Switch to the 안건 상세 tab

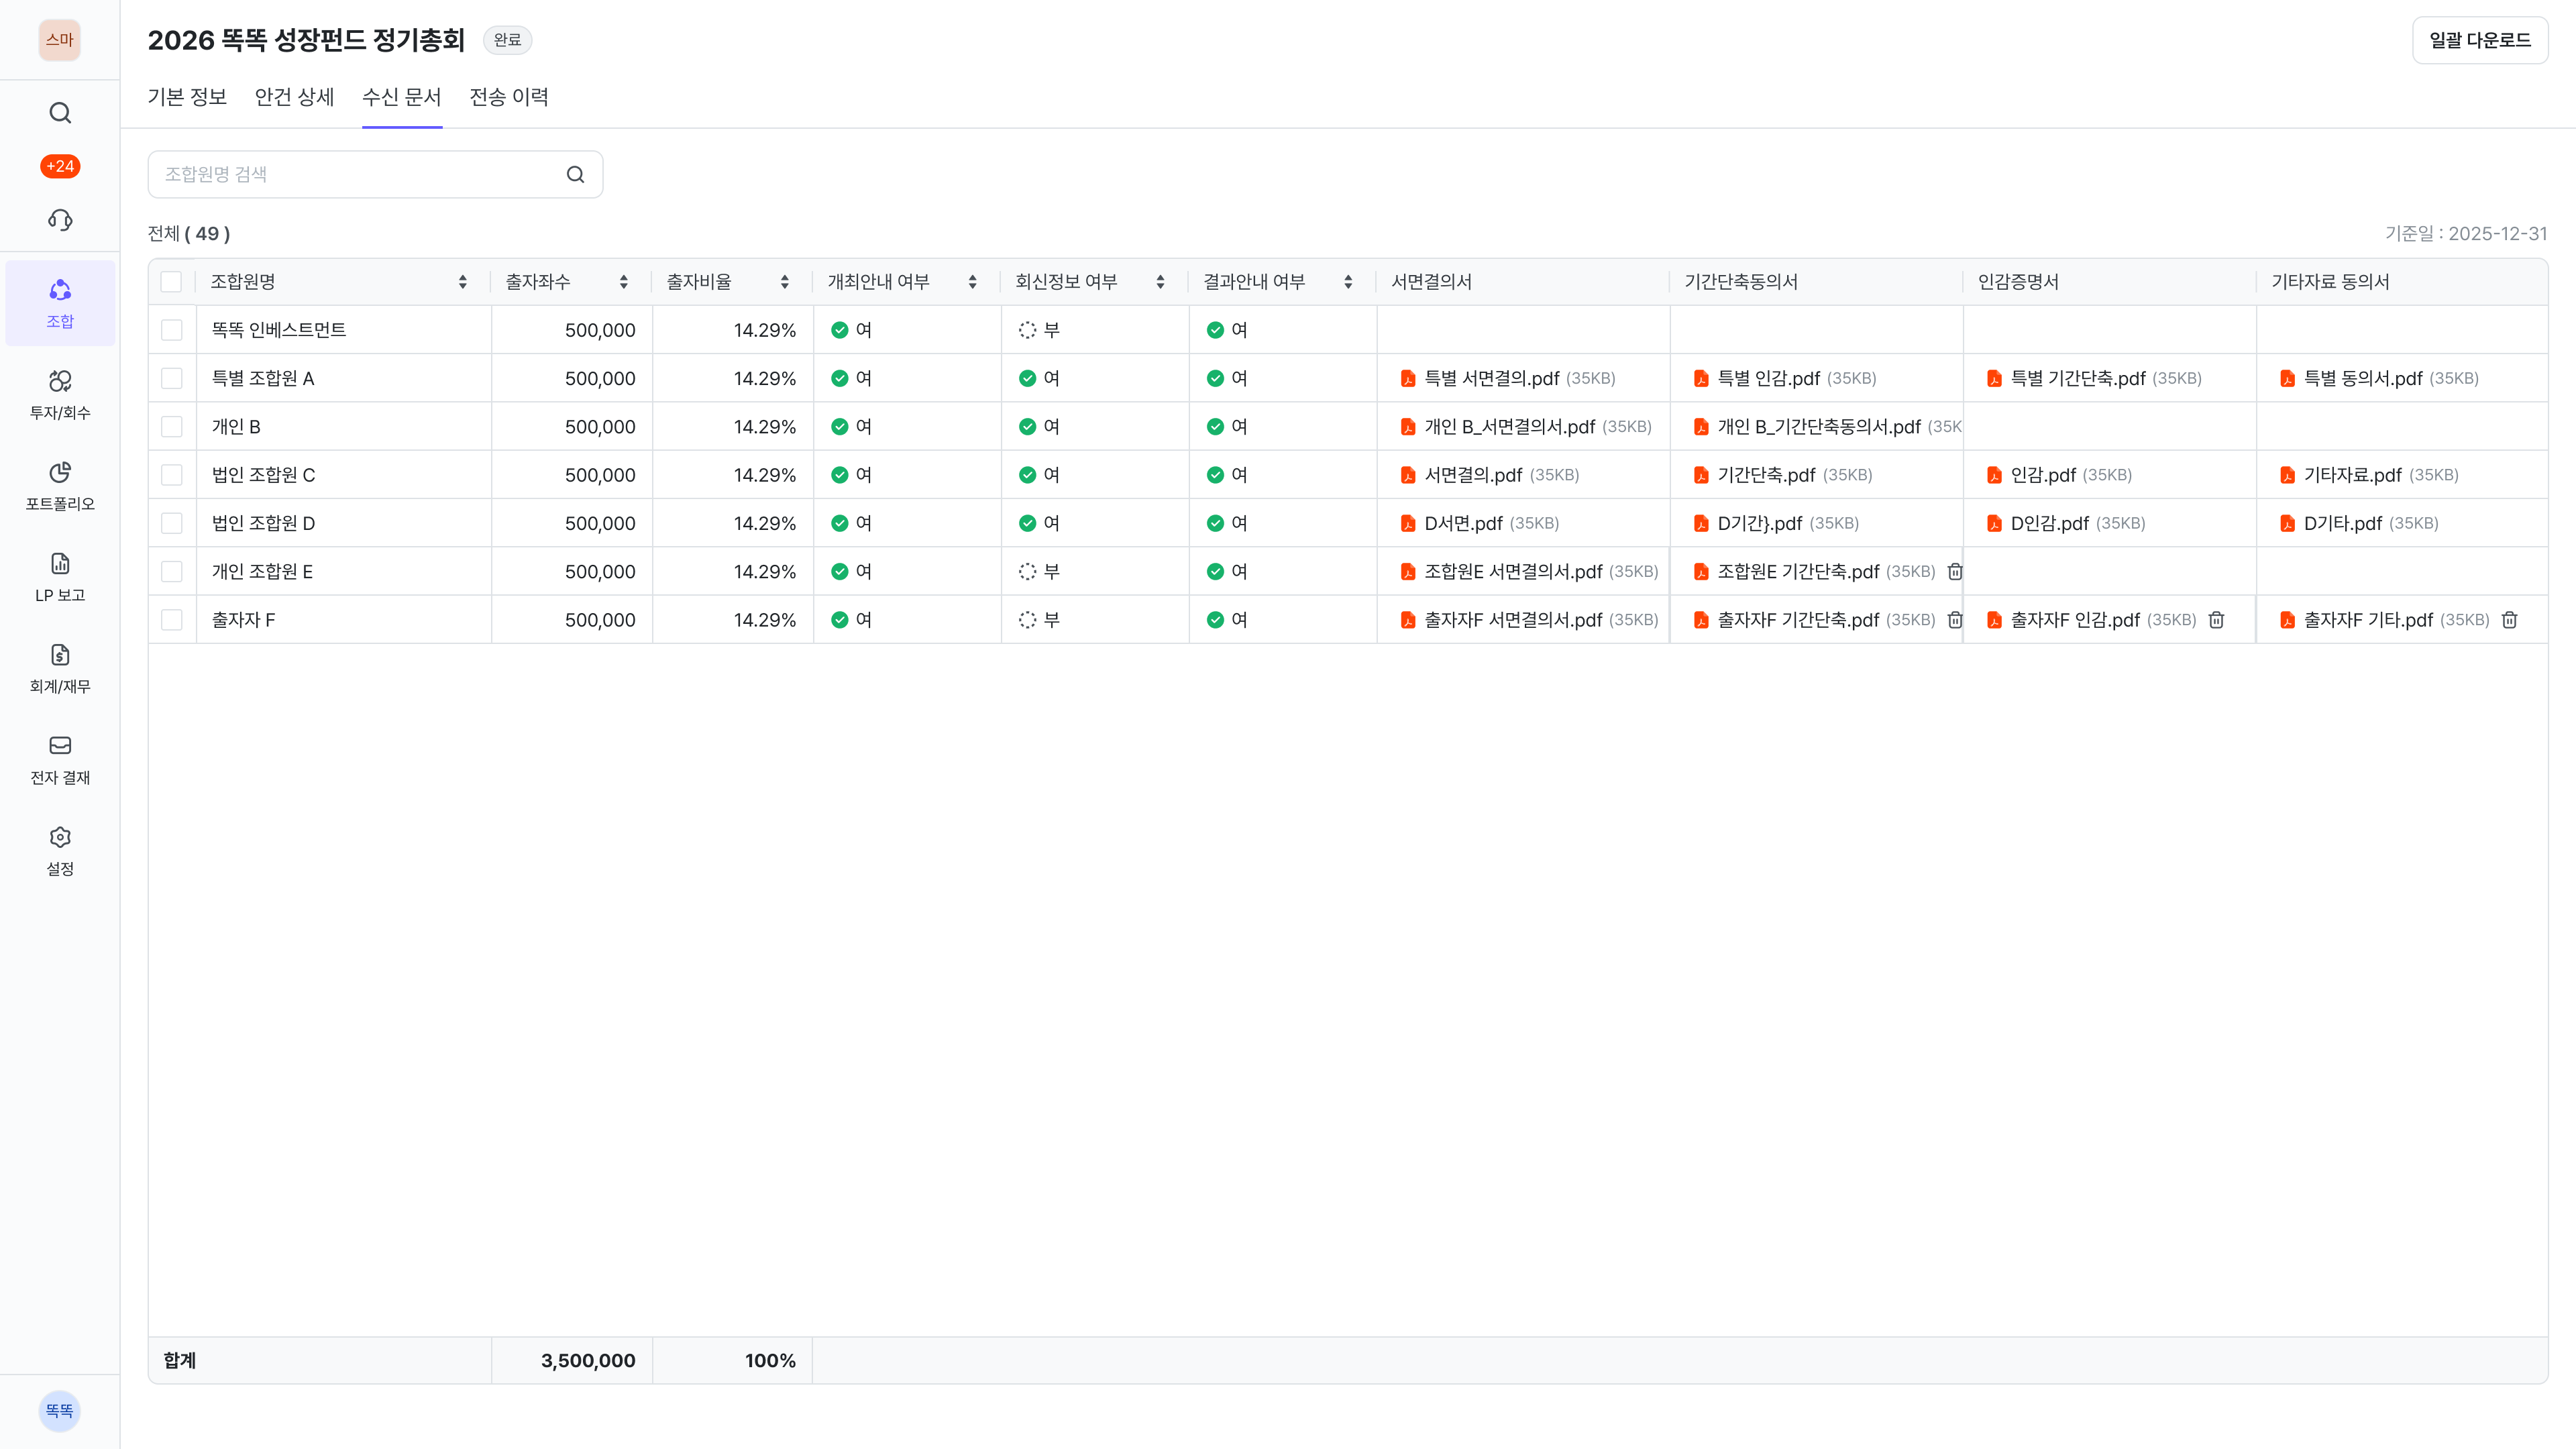pos(294,97)
